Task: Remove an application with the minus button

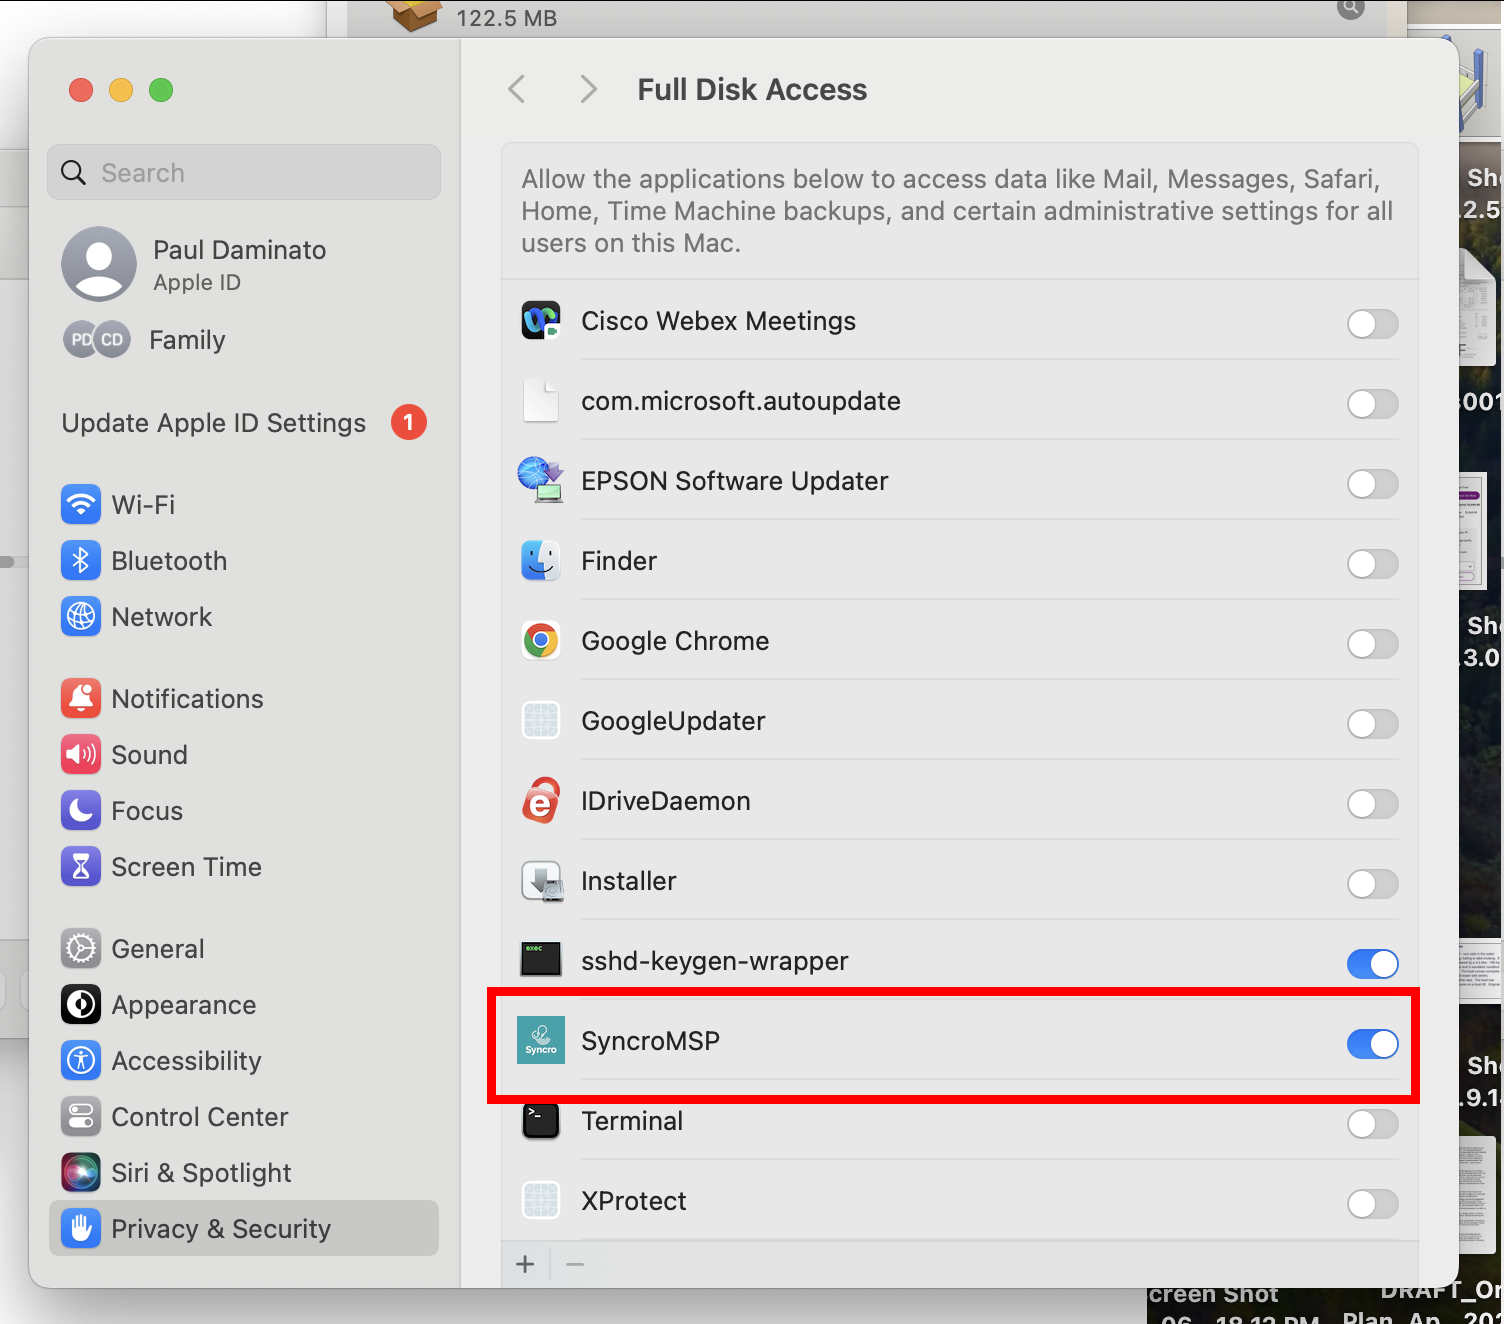Action: 575,1265
